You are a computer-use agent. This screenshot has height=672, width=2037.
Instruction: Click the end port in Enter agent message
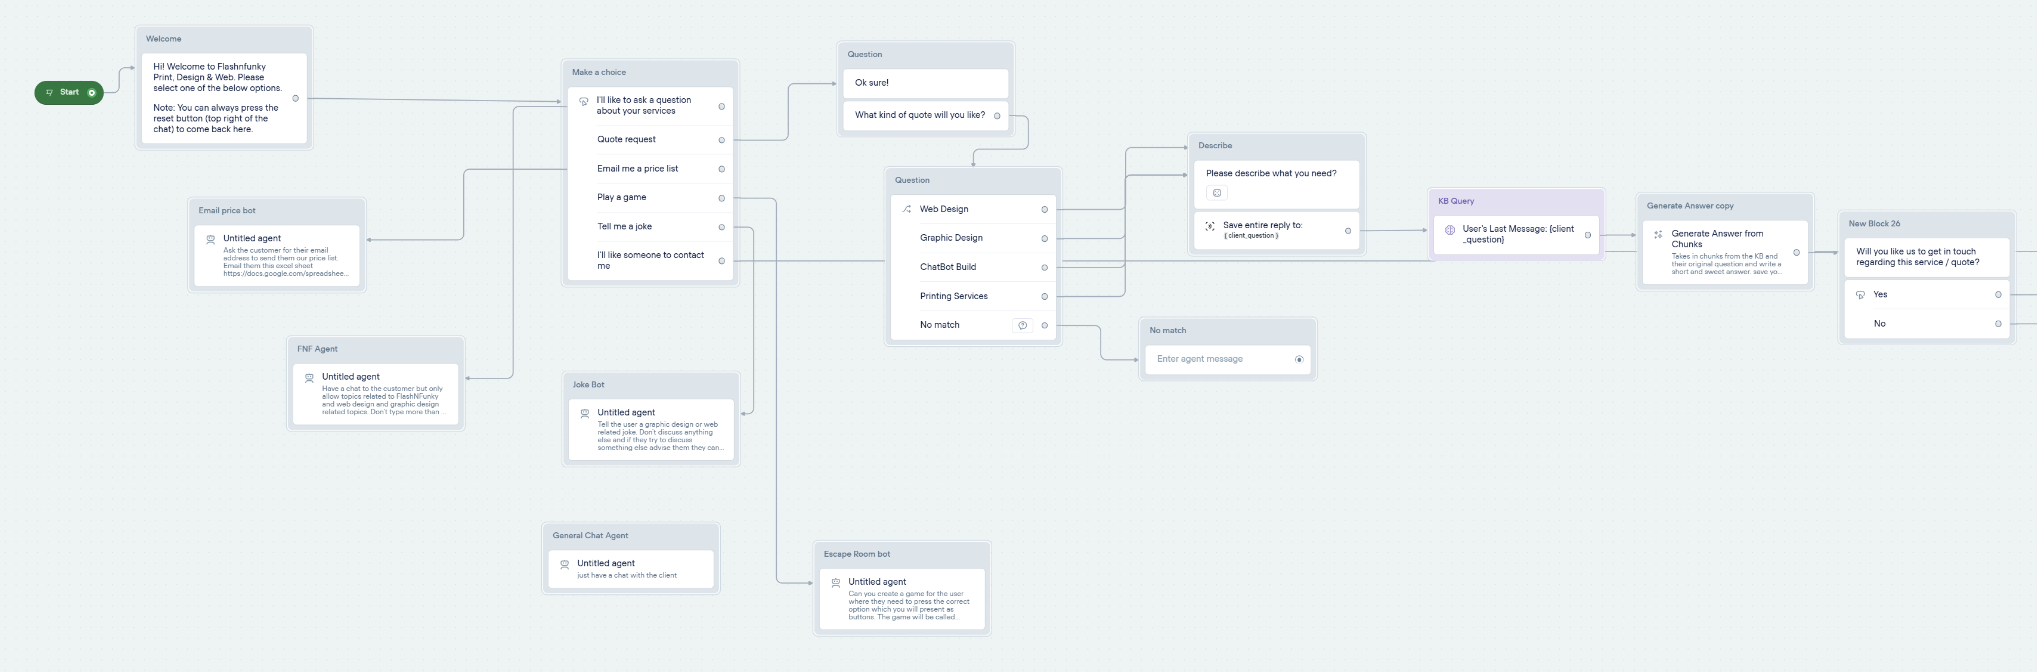coord(1299,359)
